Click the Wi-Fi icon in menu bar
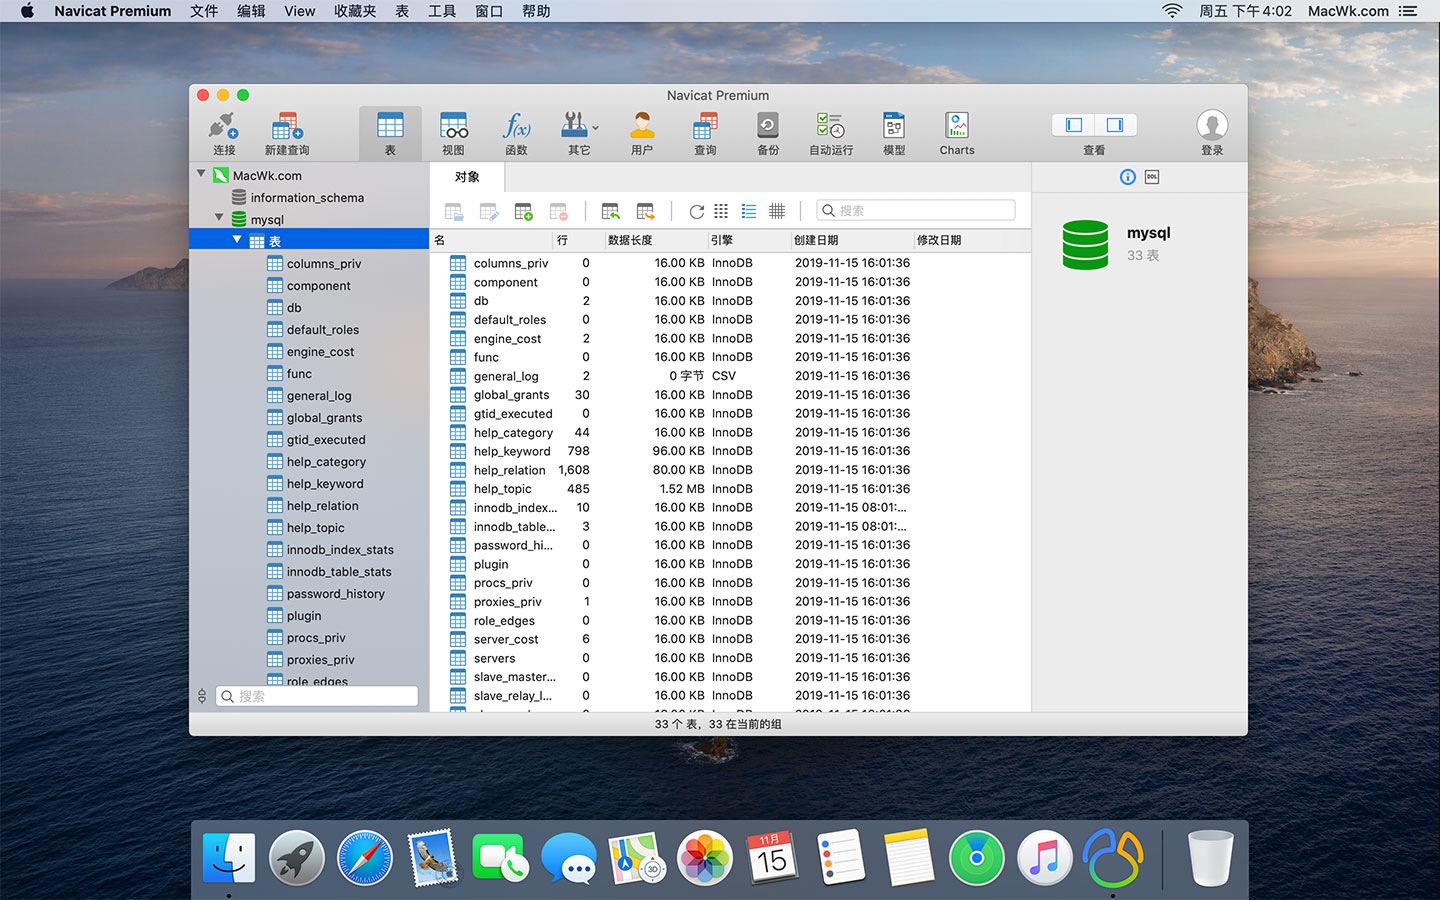The image size is (1440, 900). 1172,11
